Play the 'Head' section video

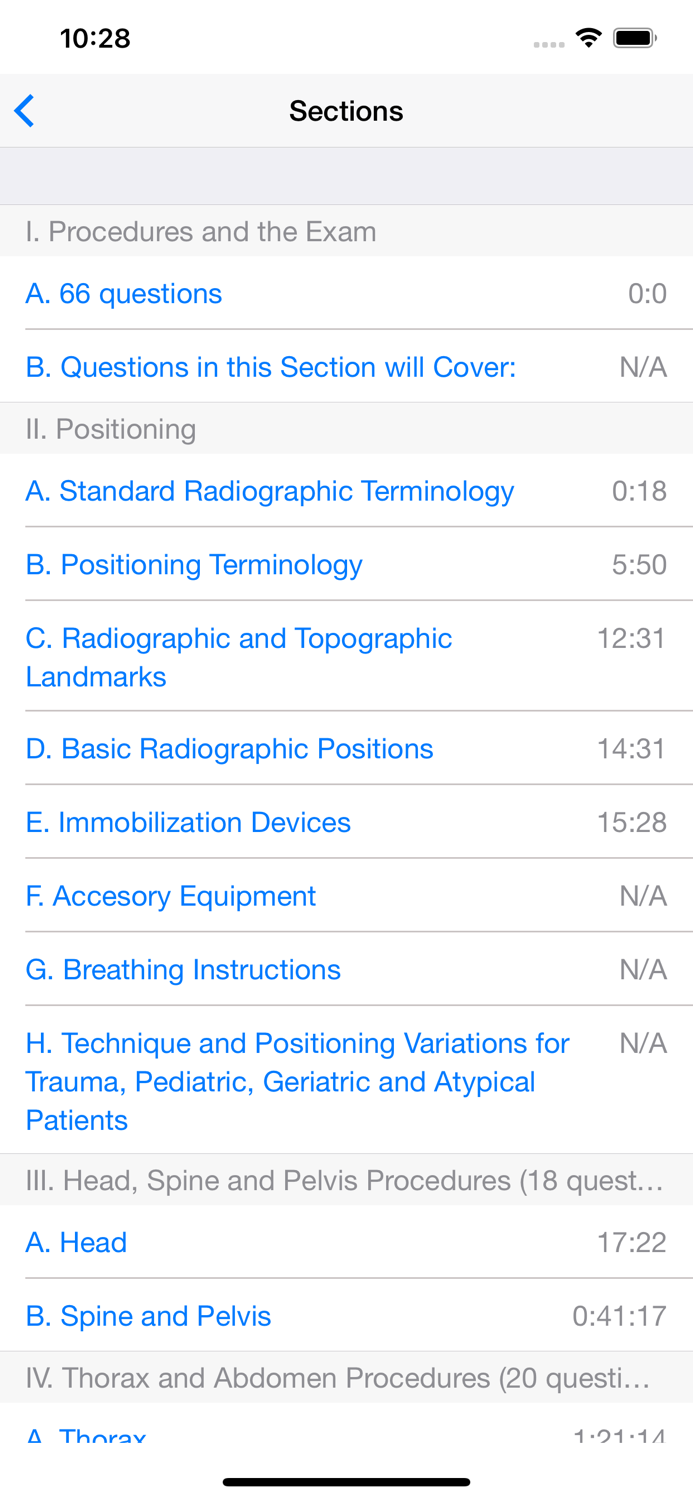(76, 1242)
